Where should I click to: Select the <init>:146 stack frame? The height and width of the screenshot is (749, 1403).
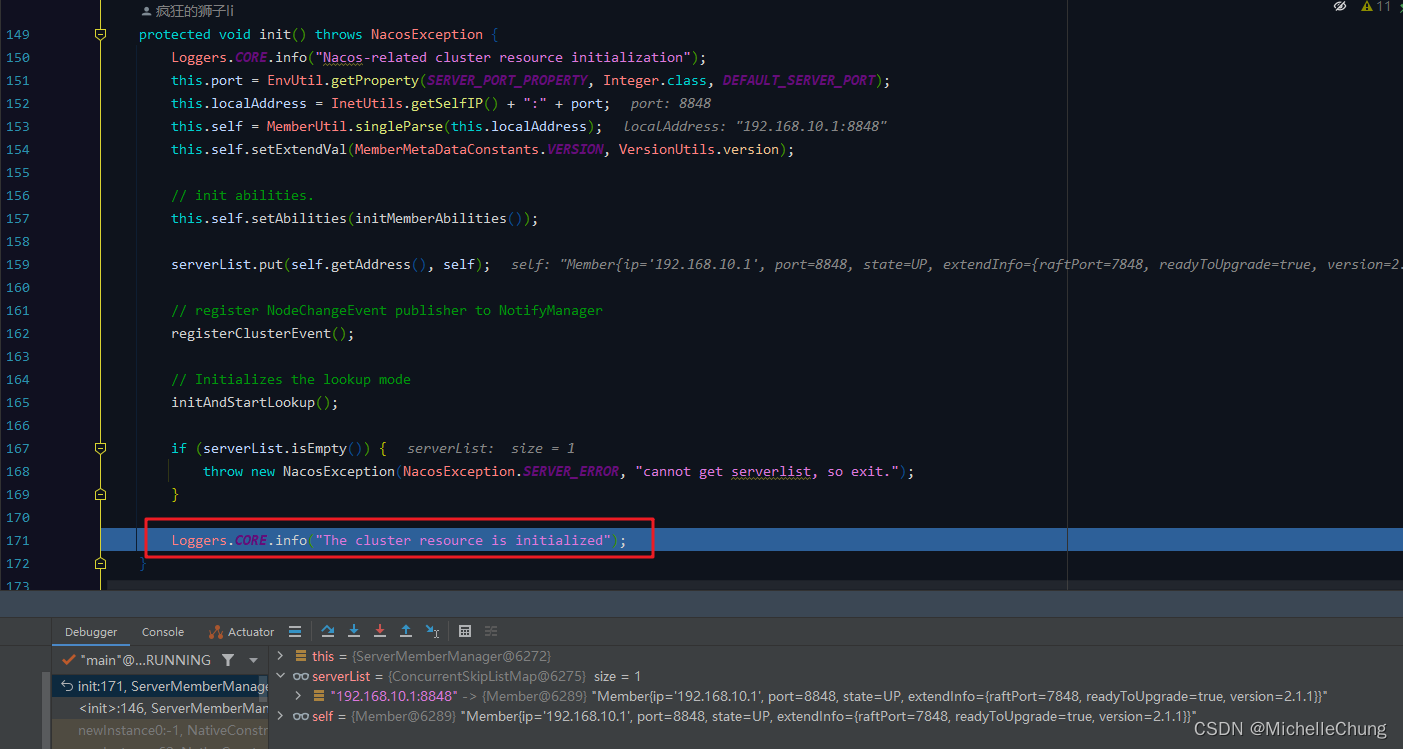pos(161,708)
